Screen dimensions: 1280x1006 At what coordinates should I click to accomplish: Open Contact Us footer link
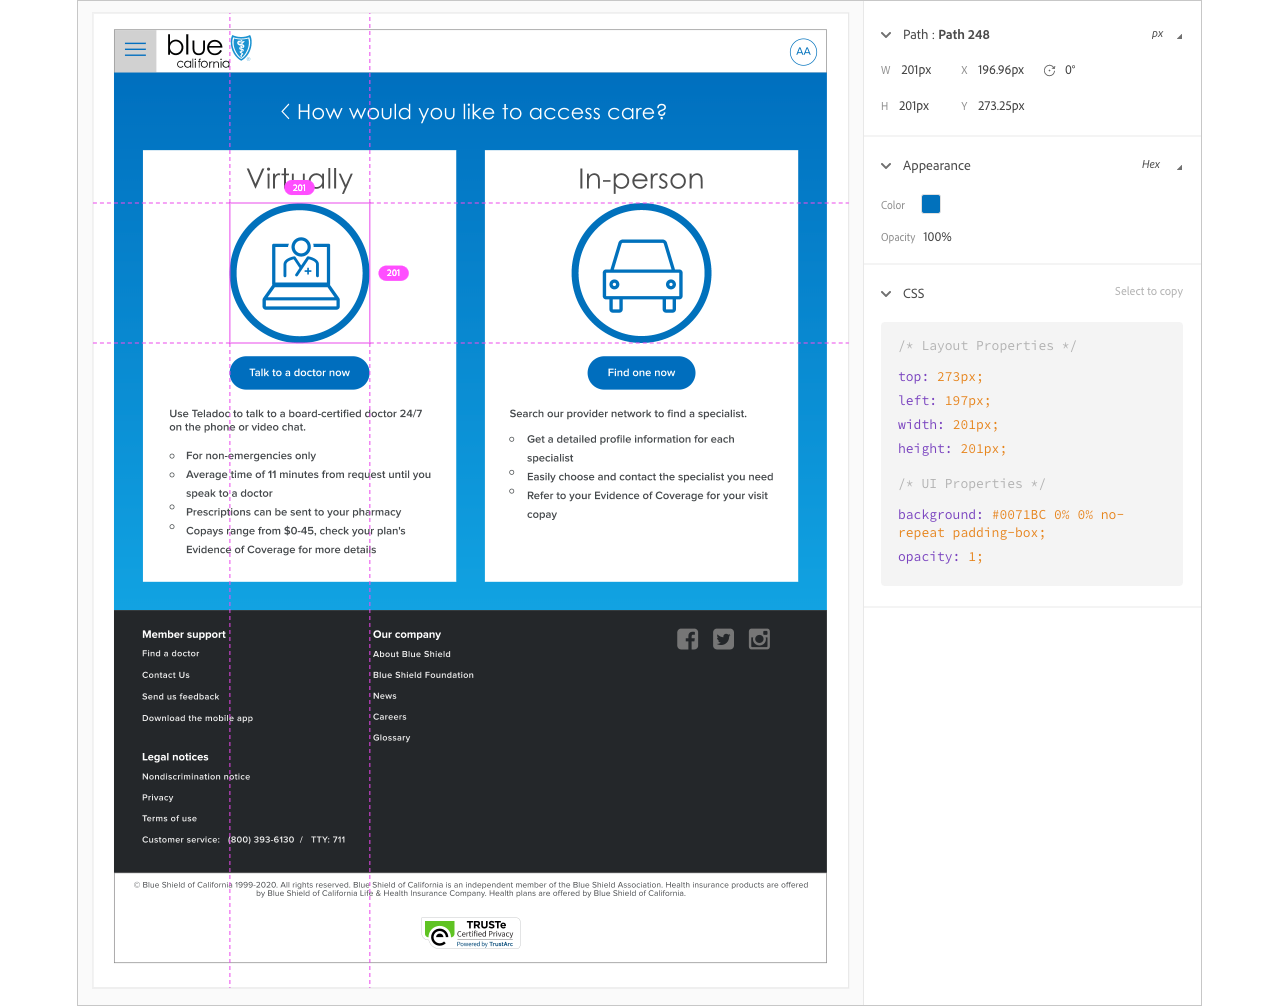[x=166, y=675]
